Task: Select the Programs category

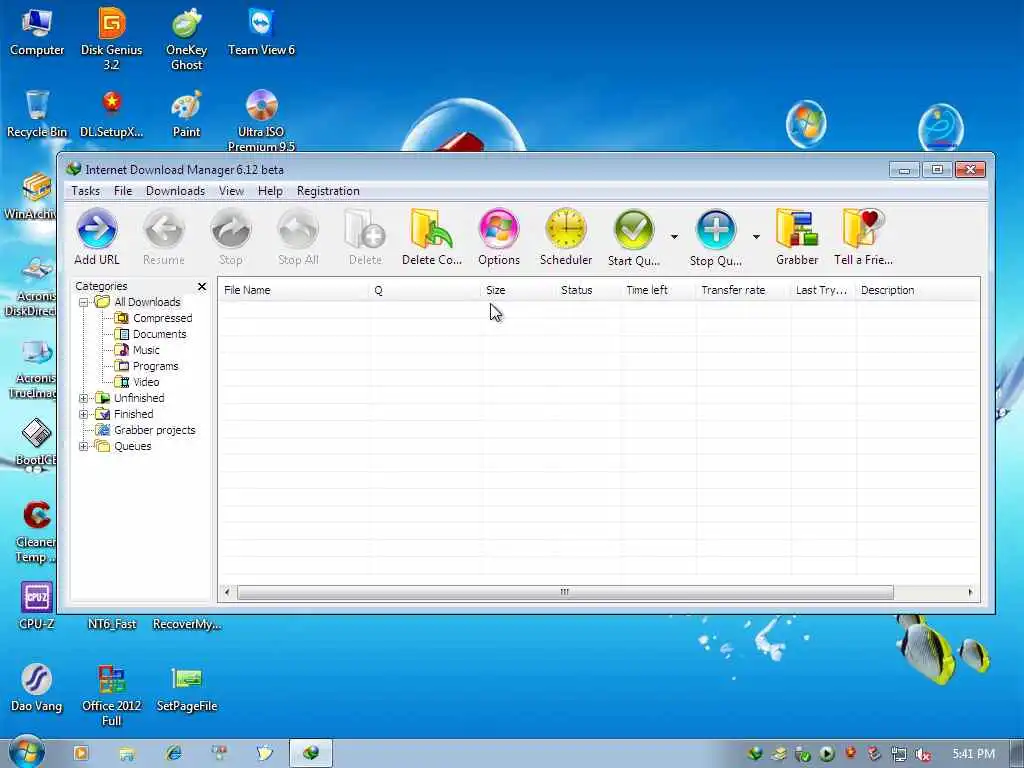Action: tap(155, 366)
